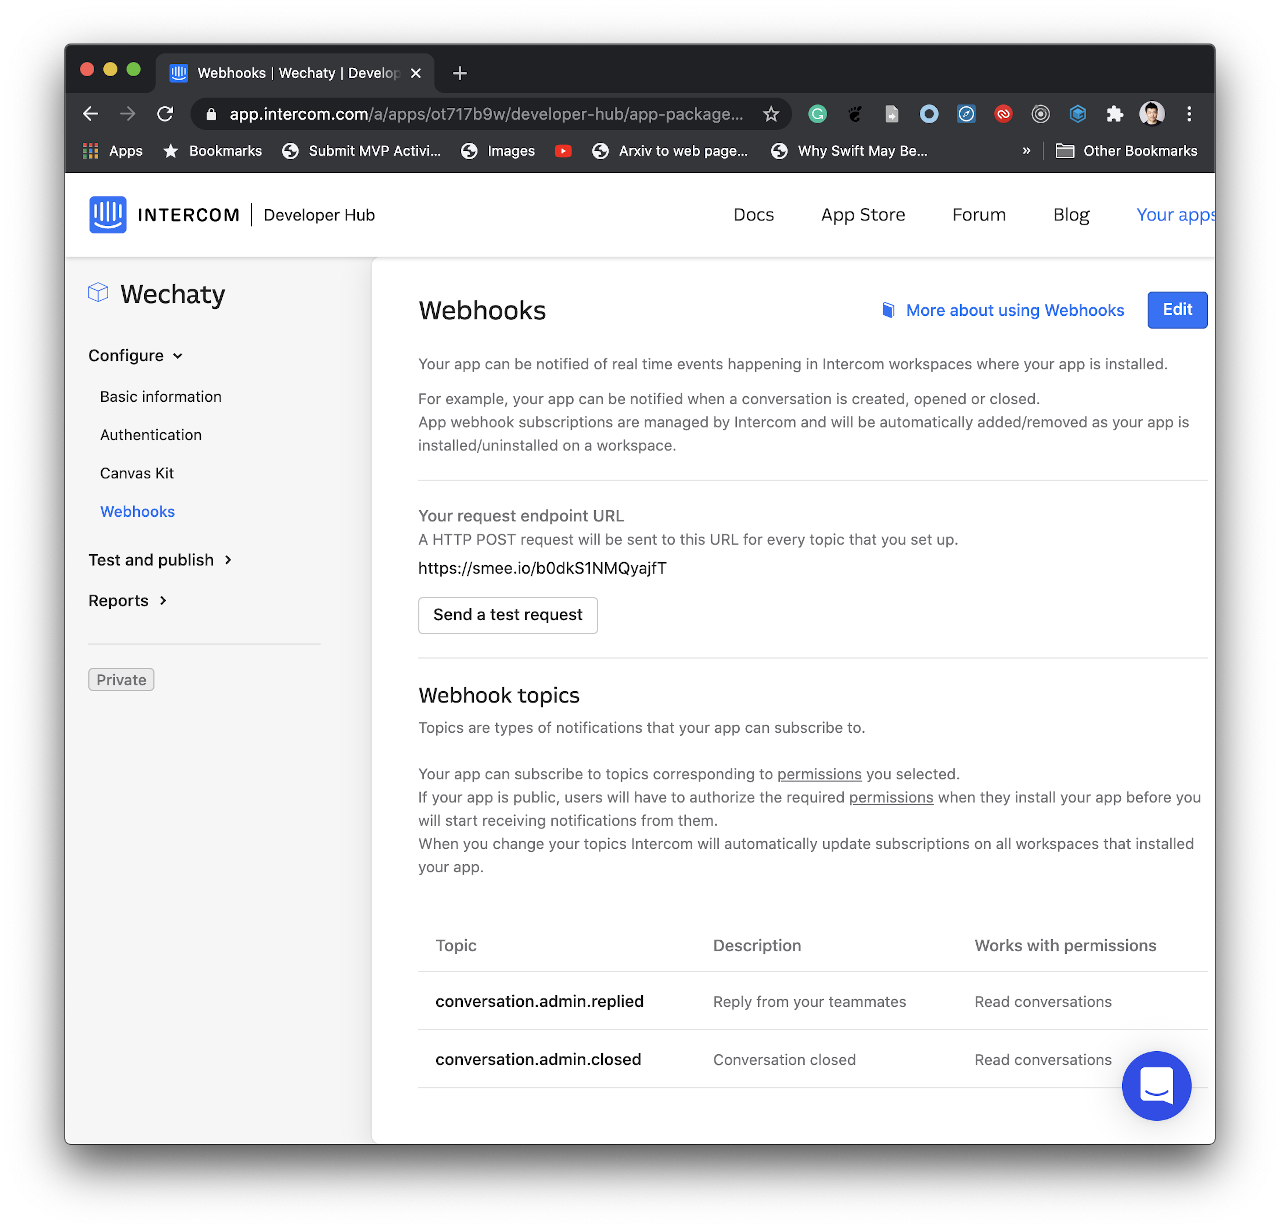Image resolution: width=1280 pixels, height=1230 pixels.
Task: Click Read conversations in the replied row
Action: tap(1043, 1002)
